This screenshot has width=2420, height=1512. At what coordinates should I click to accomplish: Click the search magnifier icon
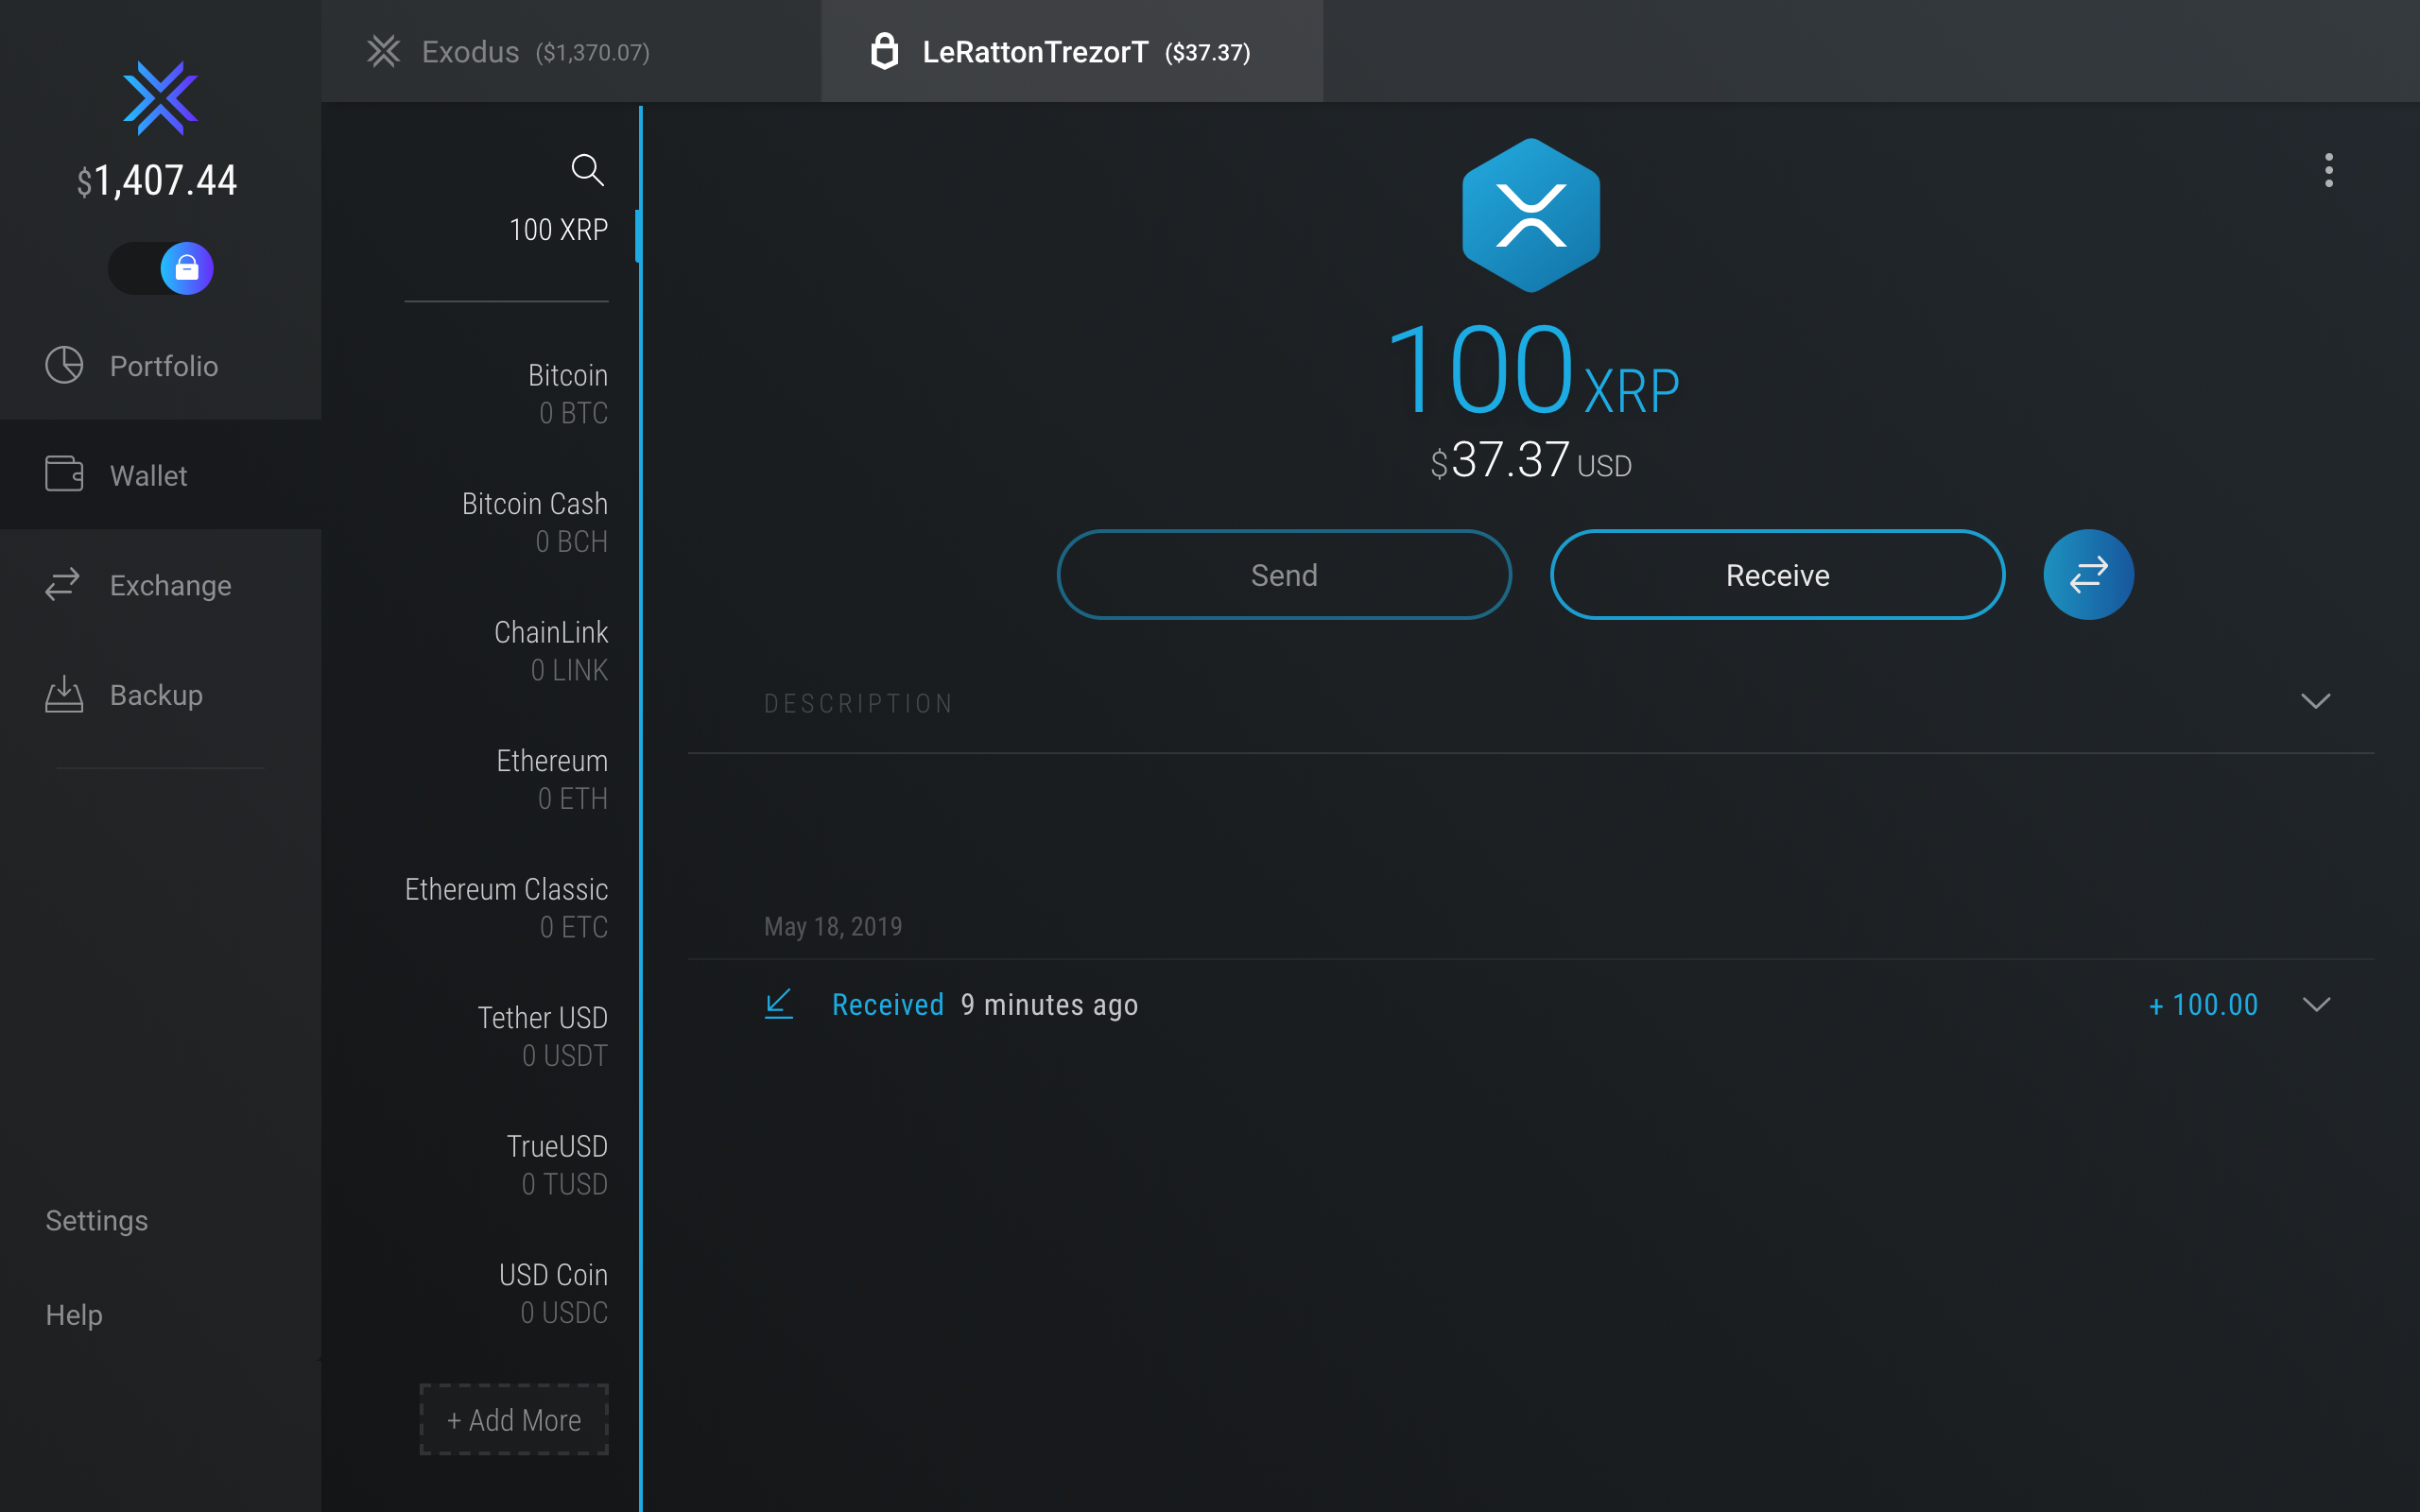587,170
